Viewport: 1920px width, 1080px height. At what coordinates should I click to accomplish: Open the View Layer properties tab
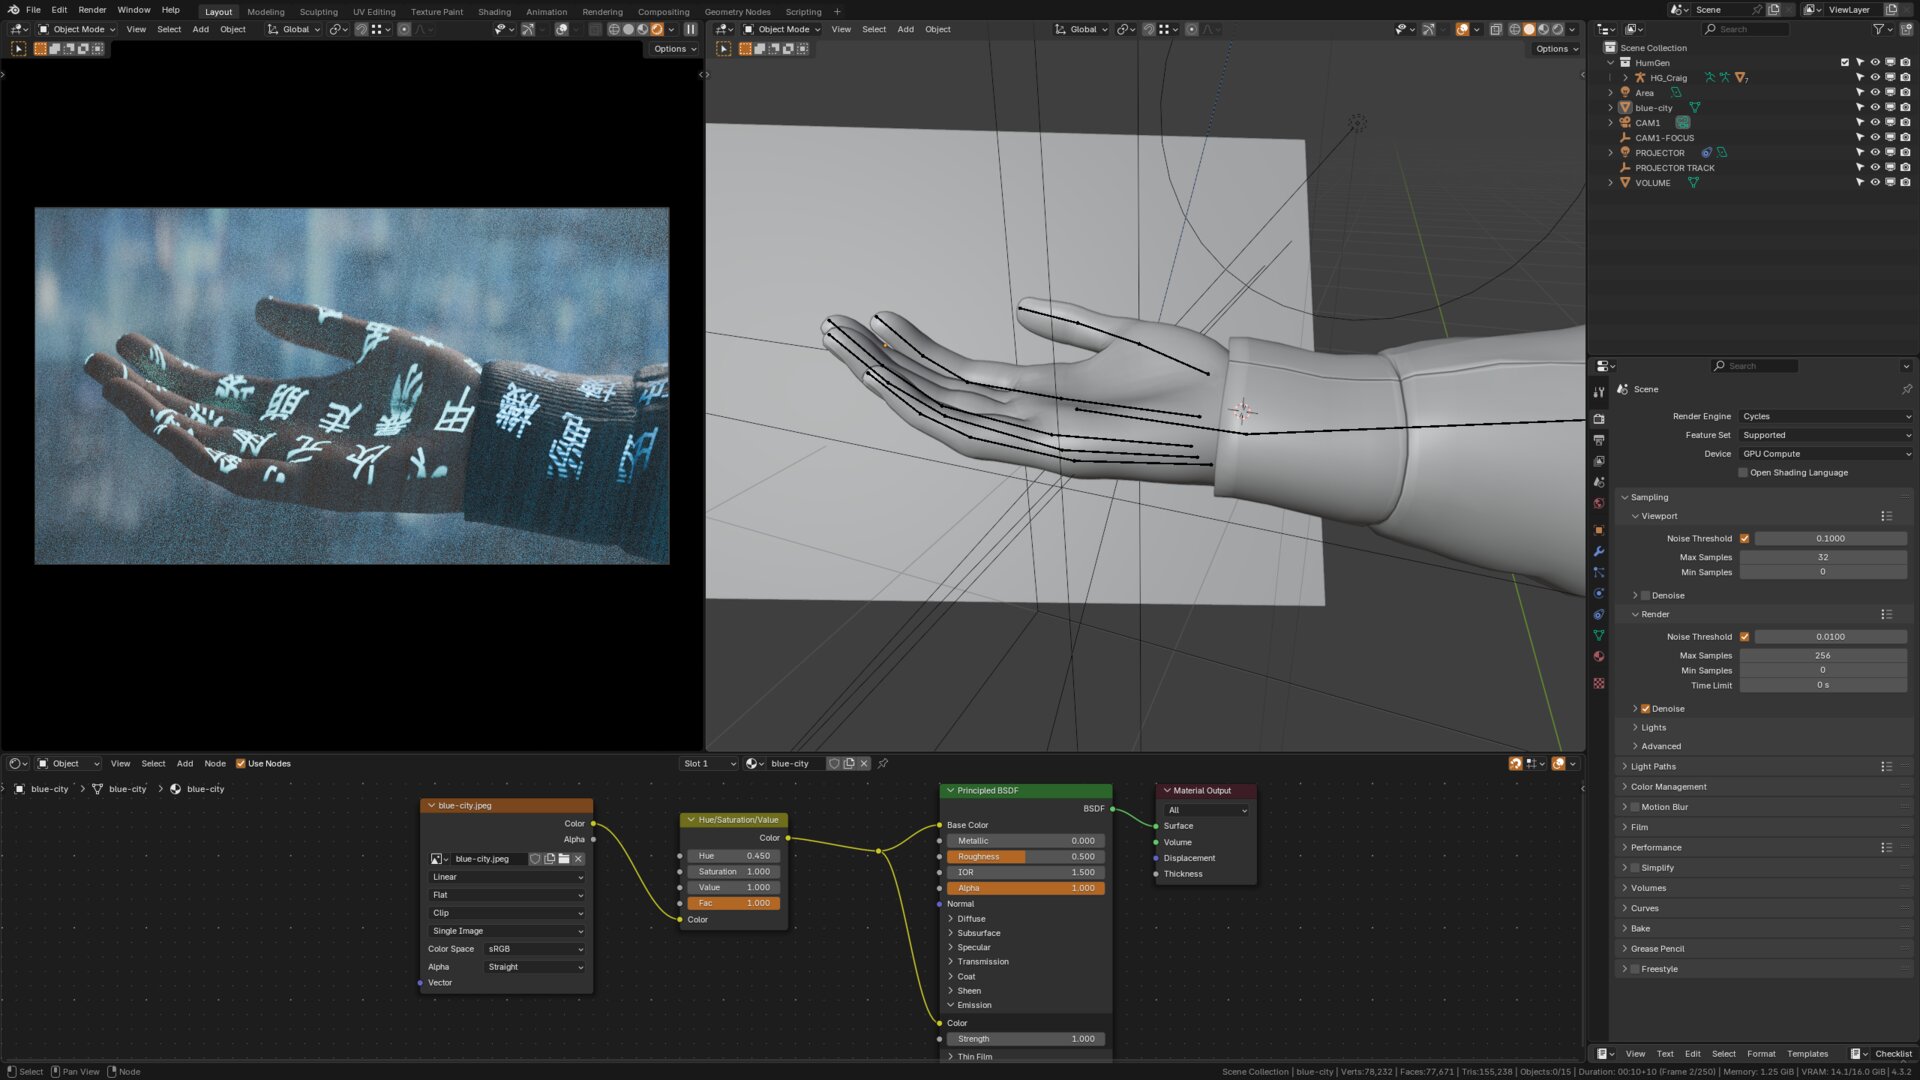[1599, 461]
